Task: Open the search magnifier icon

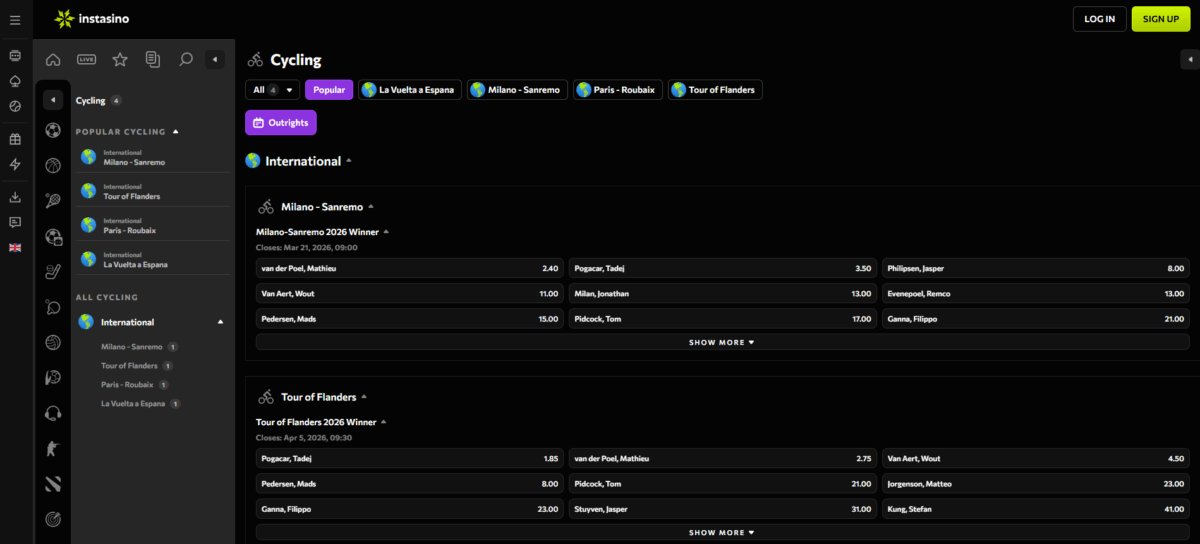Action: coord(185,60)
